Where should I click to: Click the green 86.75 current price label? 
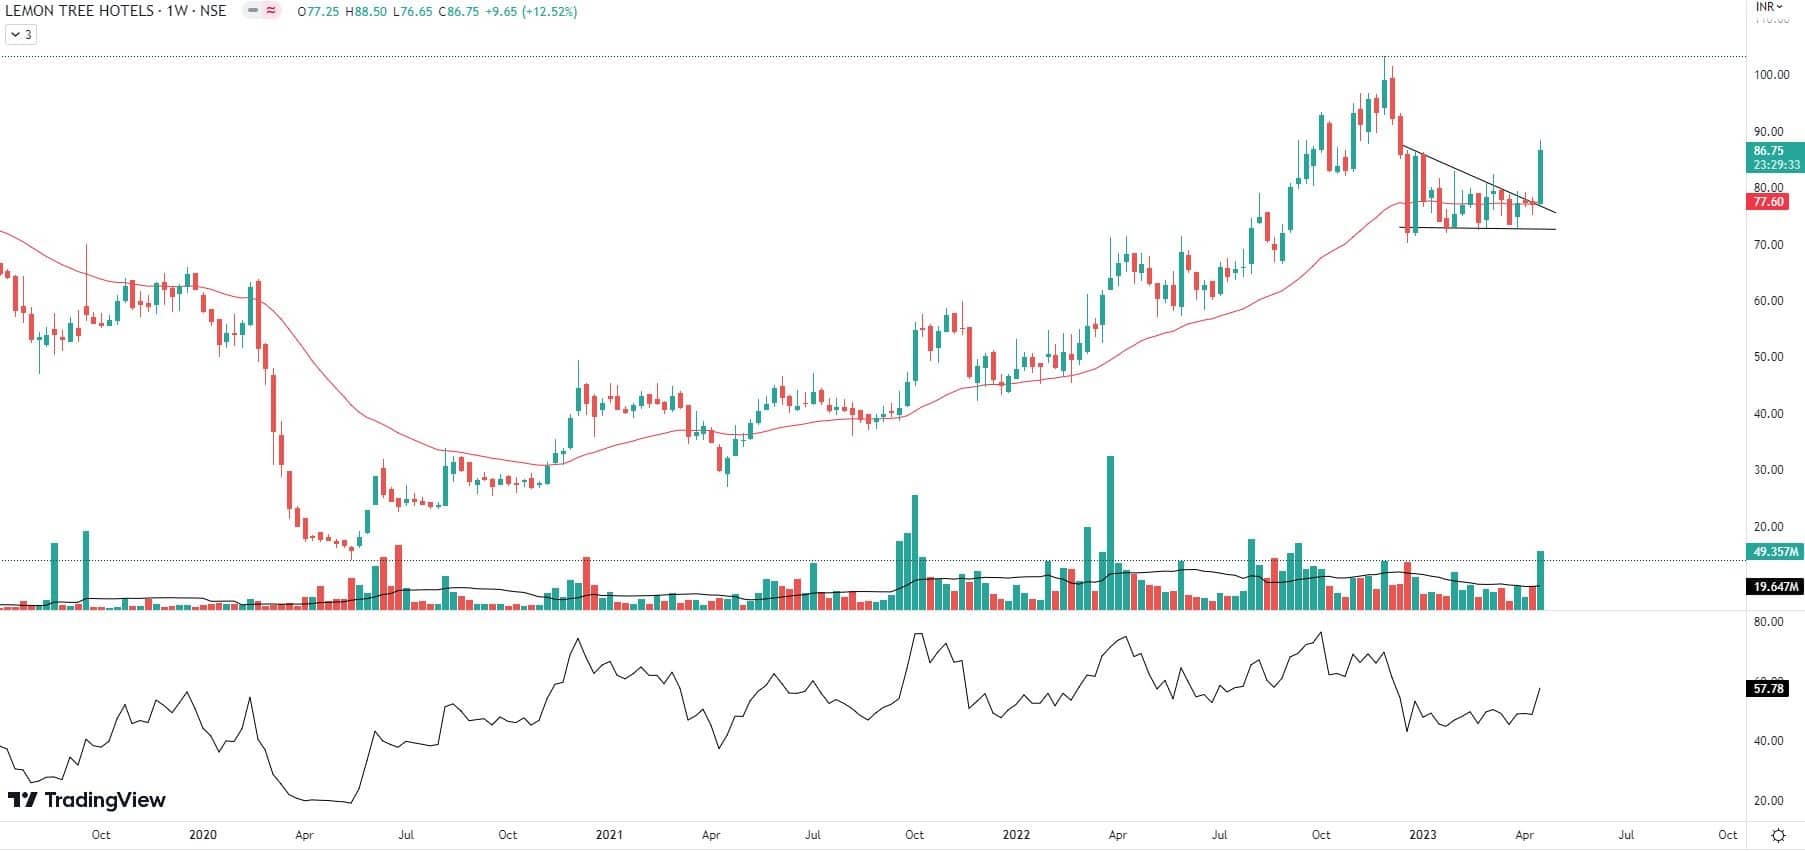pos(1774,151)
